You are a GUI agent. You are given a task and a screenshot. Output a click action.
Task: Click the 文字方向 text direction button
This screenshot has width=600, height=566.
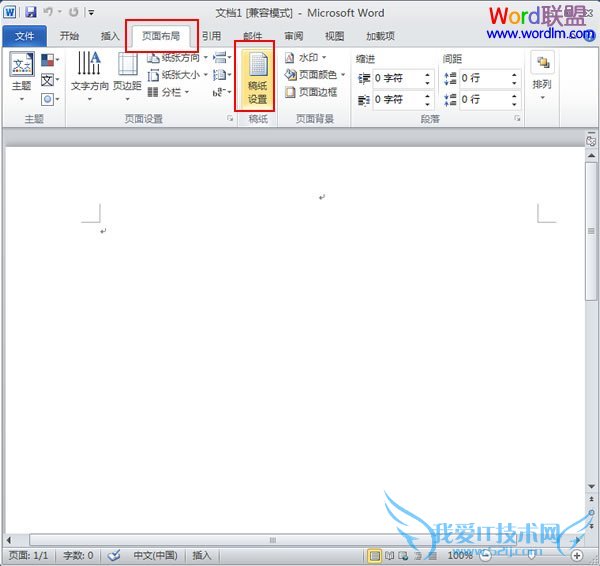tap(90, 77)
